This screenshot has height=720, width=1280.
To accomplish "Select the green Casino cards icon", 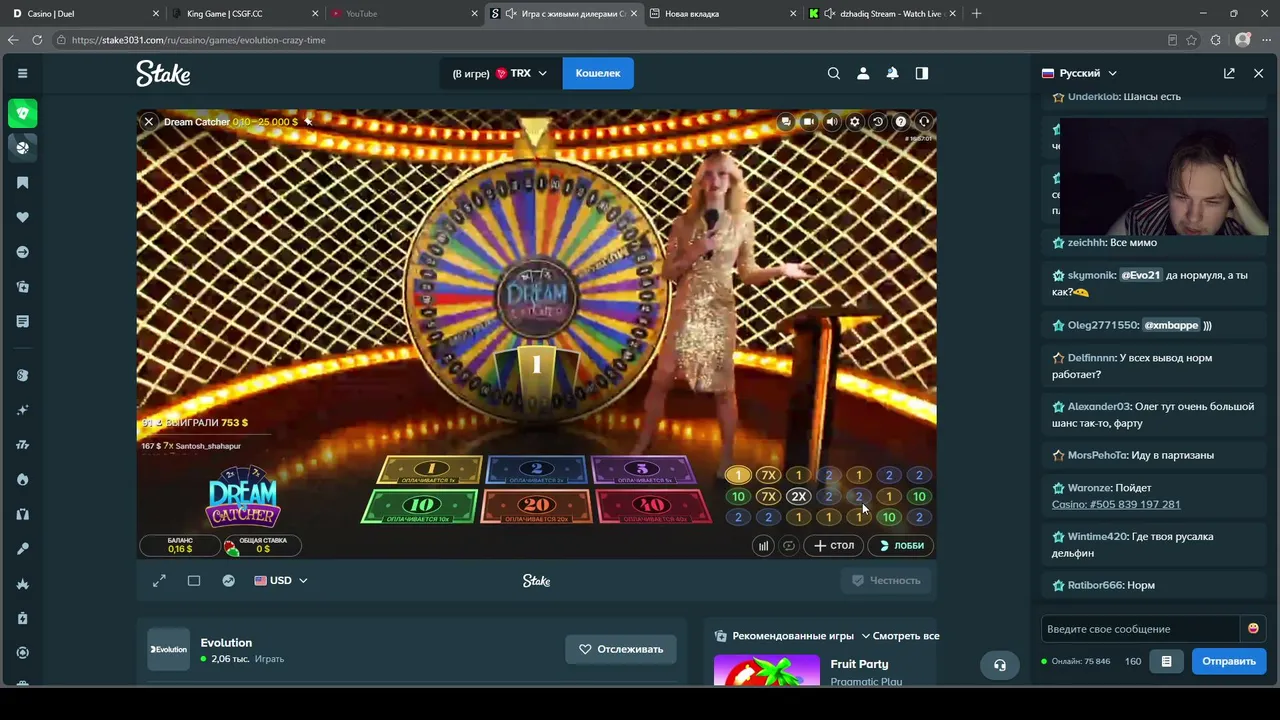I will click(x=23, y=113).
